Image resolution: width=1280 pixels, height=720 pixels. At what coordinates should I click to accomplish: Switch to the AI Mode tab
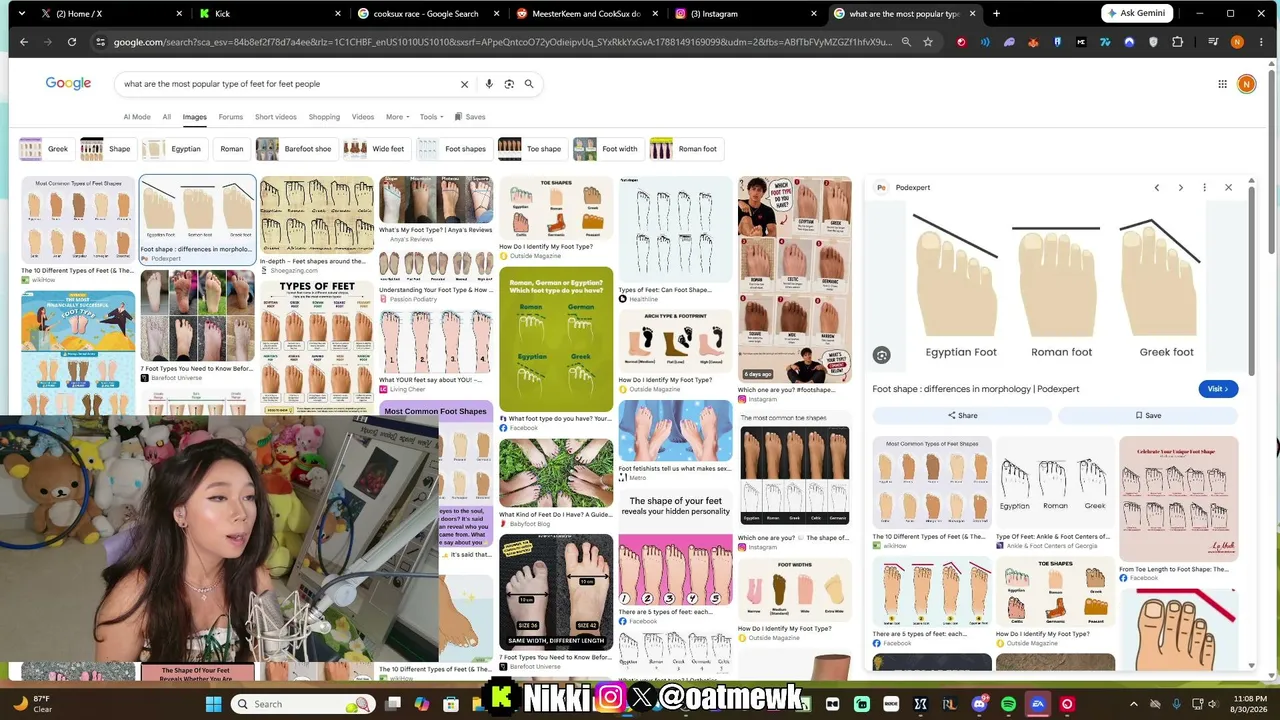point(137,117)
